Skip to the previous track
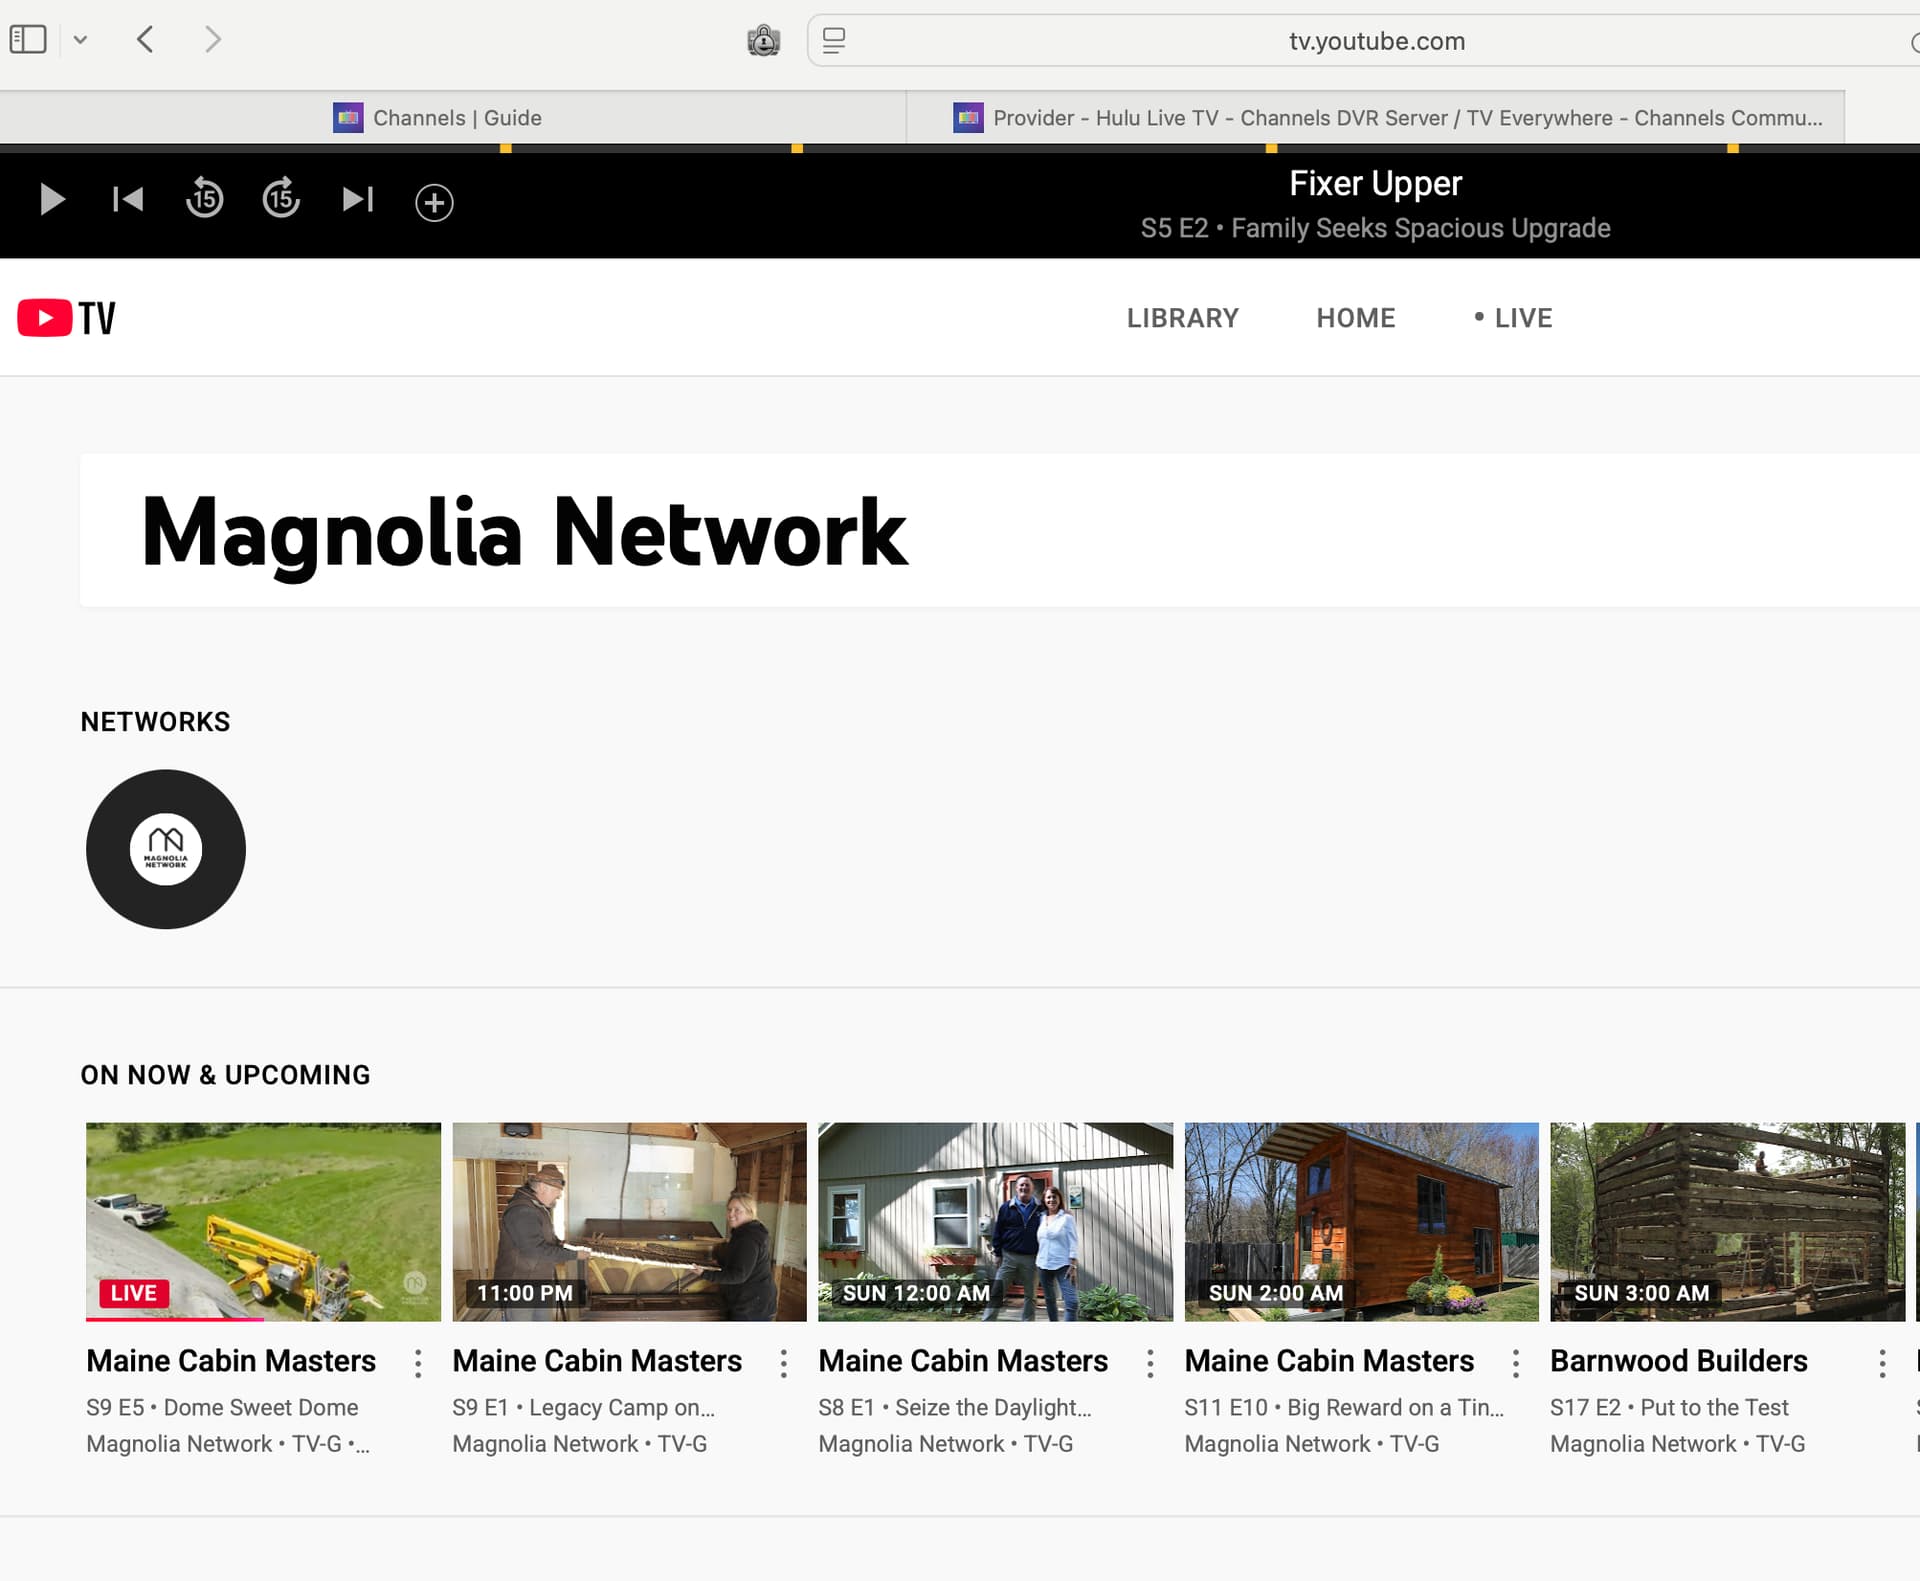Image resolution: width=1920 pixels, height=1581 pixels. 128,200
